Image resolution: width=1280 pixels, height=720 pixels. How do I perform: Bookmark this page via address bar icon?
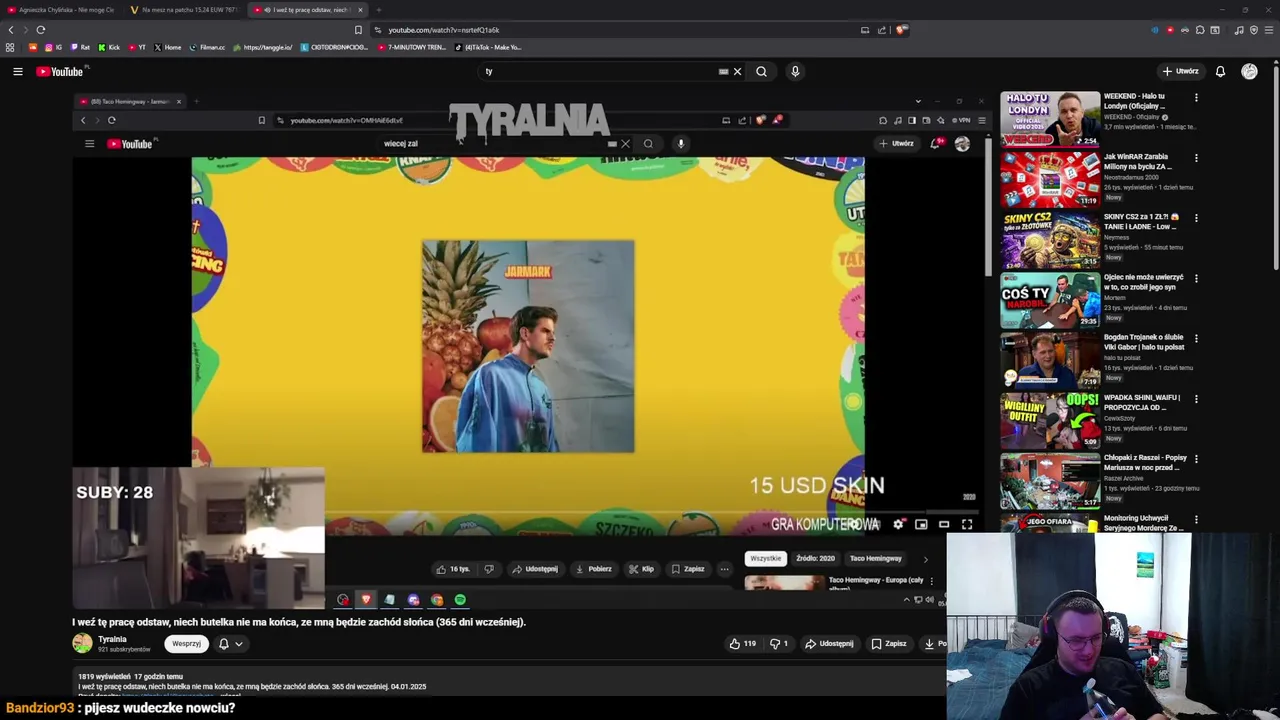[x=358, y=30]
